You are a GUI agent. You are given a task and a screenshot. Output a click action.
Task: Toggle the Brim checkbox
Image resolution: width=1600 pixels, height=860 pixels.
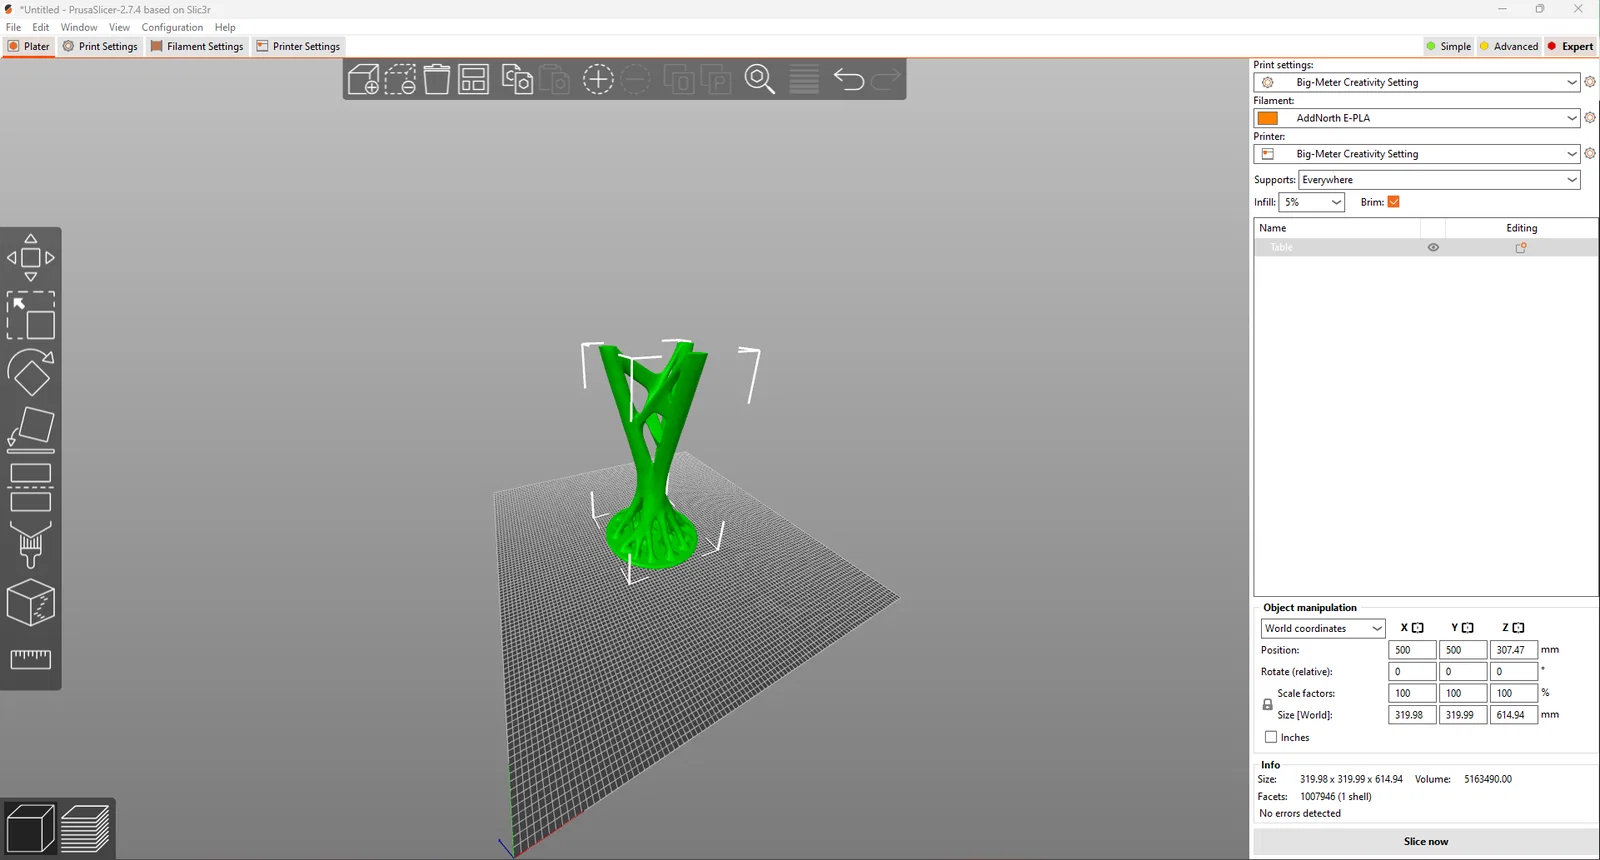[1394, 202]
